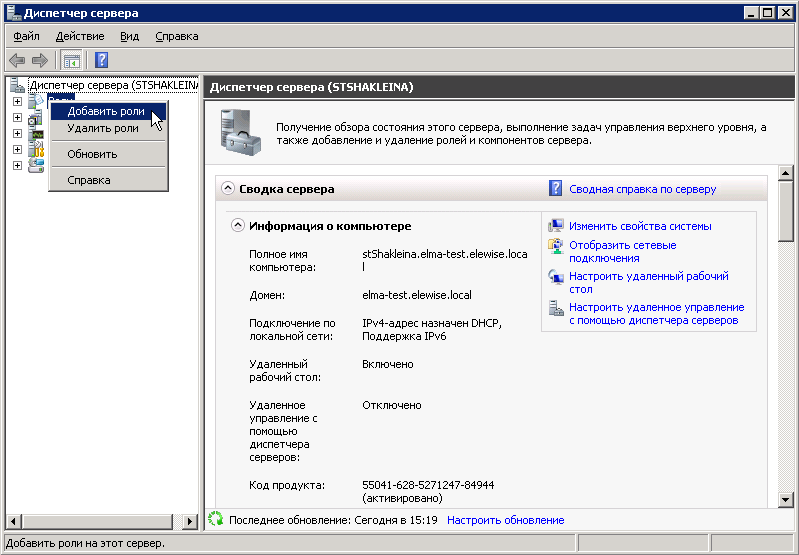The width and height of the screenshot is (799, 555).
Task: Click the green refresh icon in status area
Action: (215, 520)
